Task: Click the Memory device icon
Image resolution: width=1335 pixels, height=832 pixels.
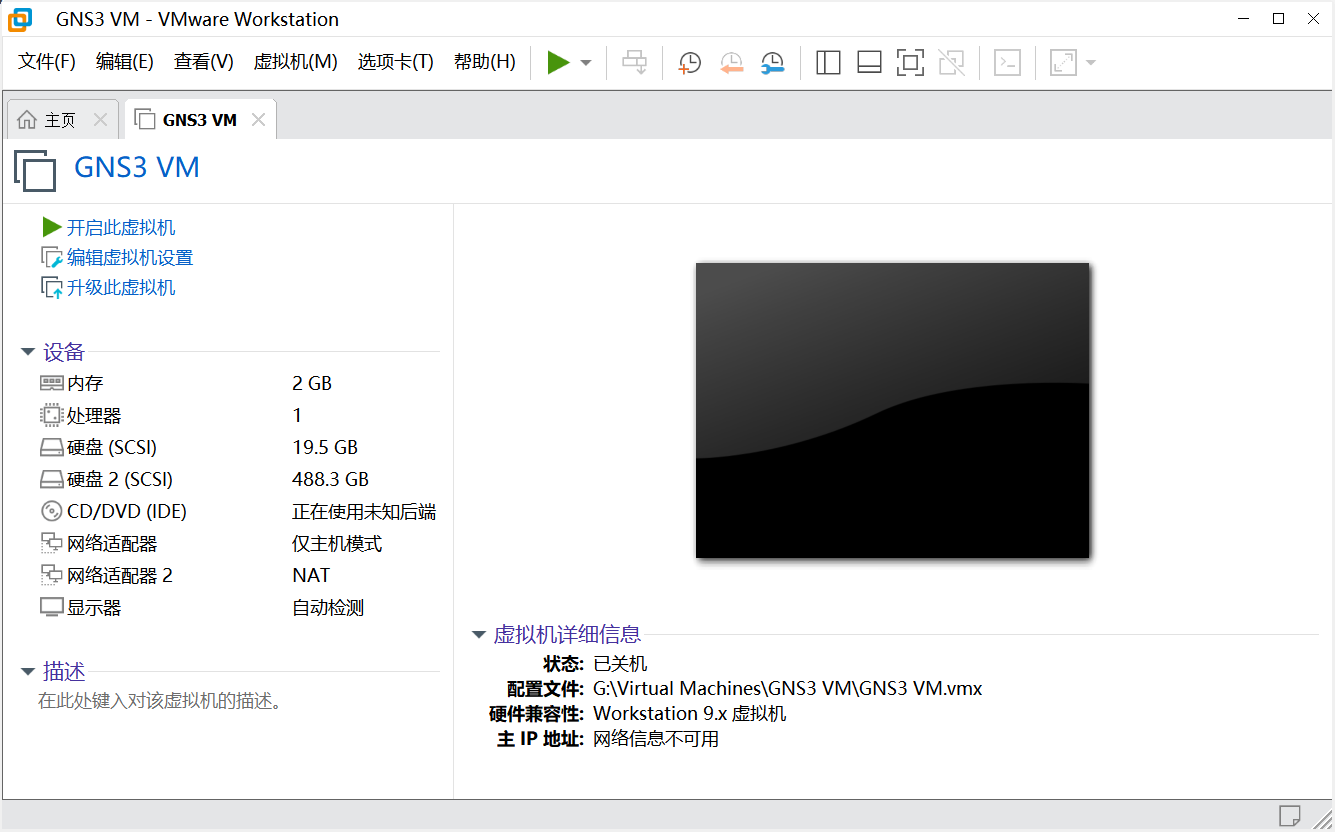Action: (x=51, y=382)
